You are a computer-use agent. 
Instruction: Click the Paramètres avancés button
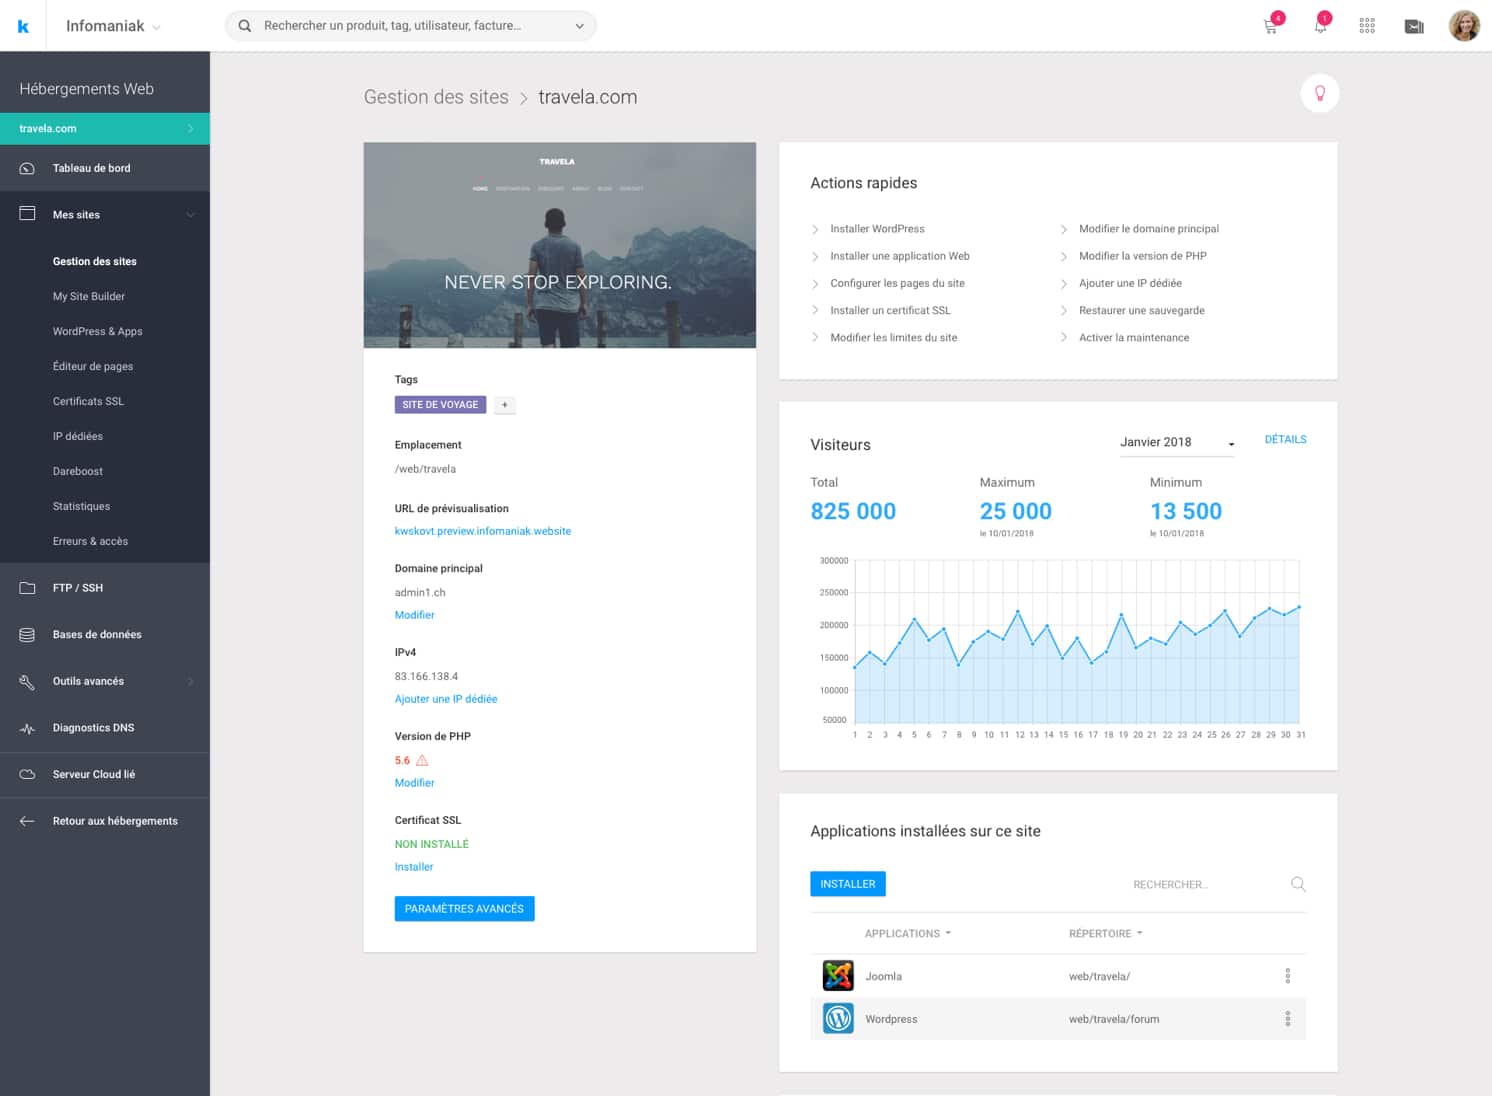click(x=464, y=909)
